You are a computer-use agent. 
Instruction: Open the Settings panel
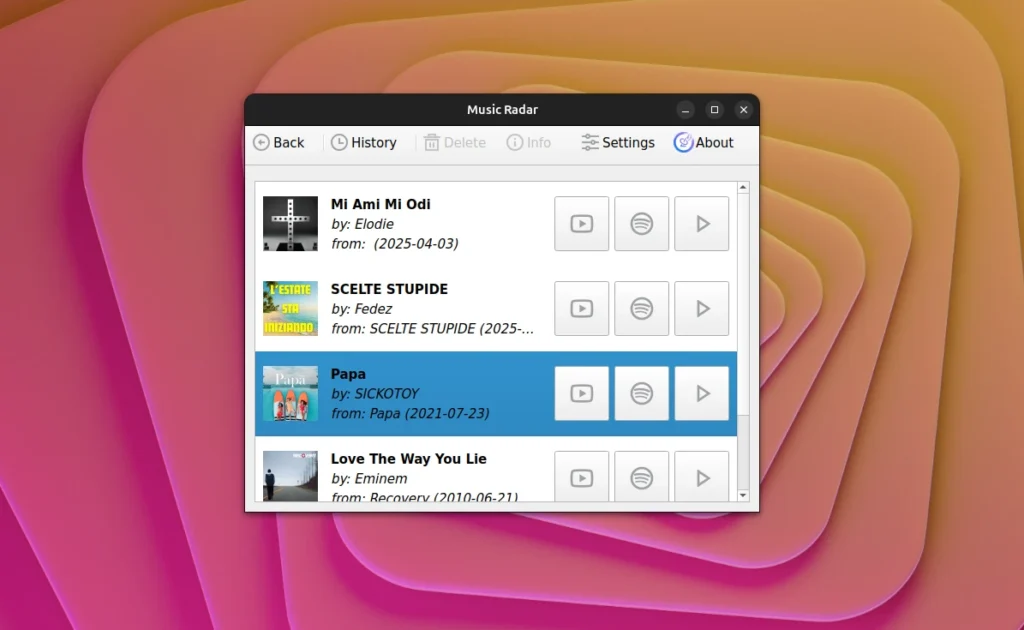coord(617,142)
